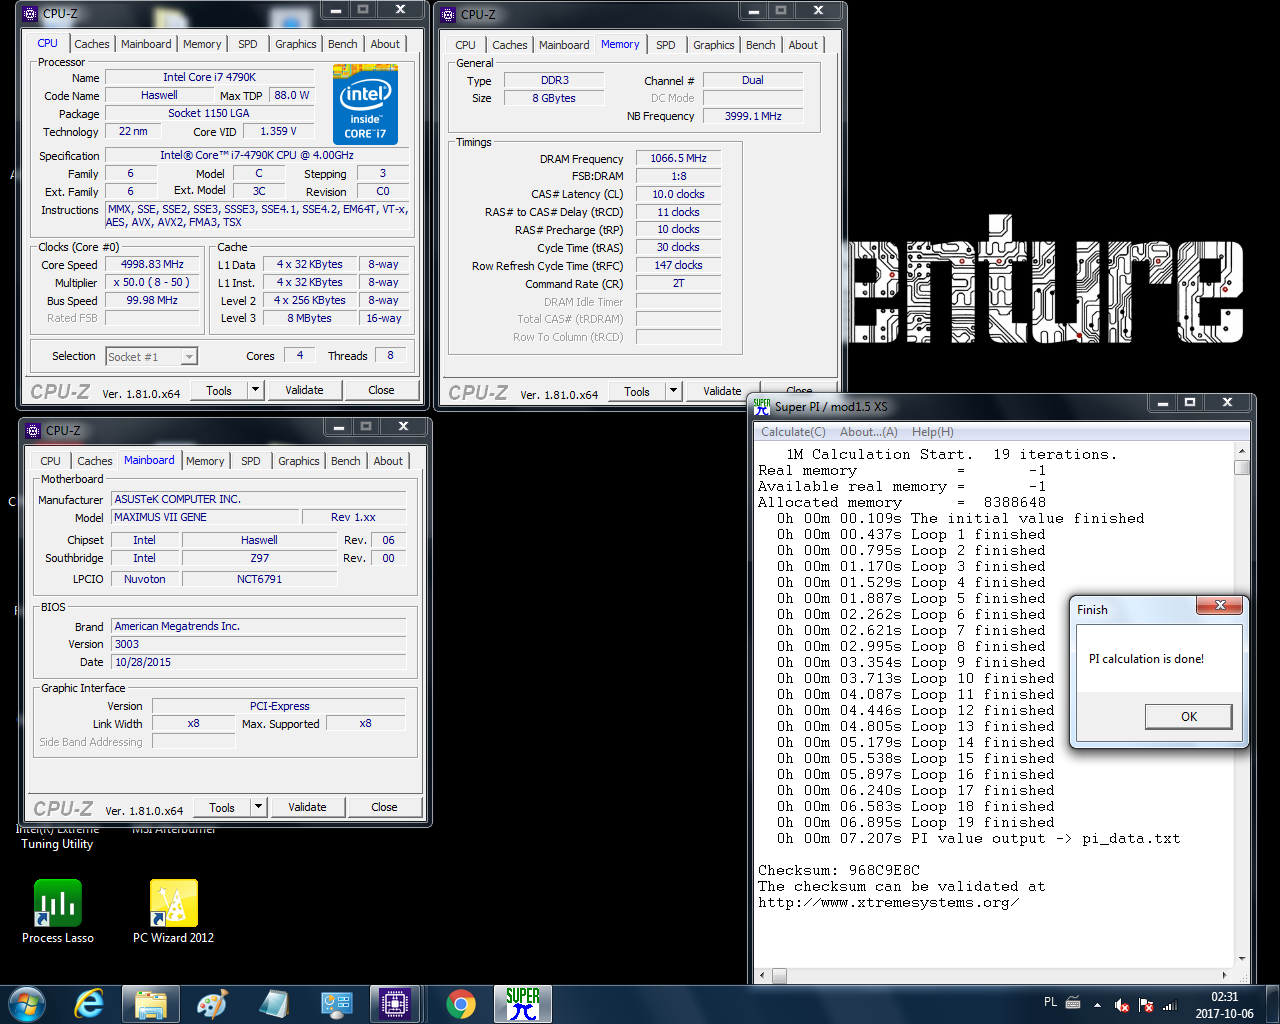This screenshot has width=1280, height=1024.
Task: Open the Mainboard tab in the CPU window
Action: point(146,44)
